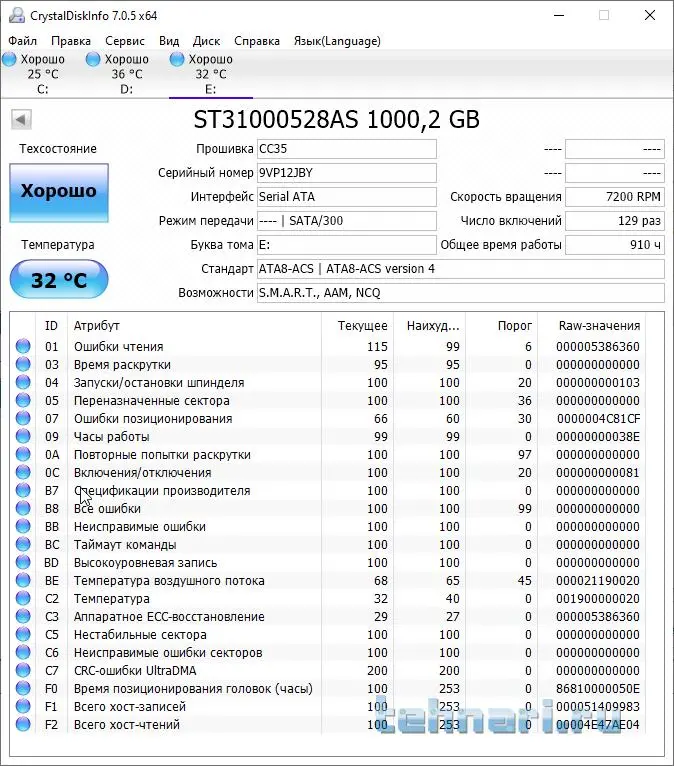
Task: Click status orb for 05 Переназначенные сектора
Action: coord(23,401)
